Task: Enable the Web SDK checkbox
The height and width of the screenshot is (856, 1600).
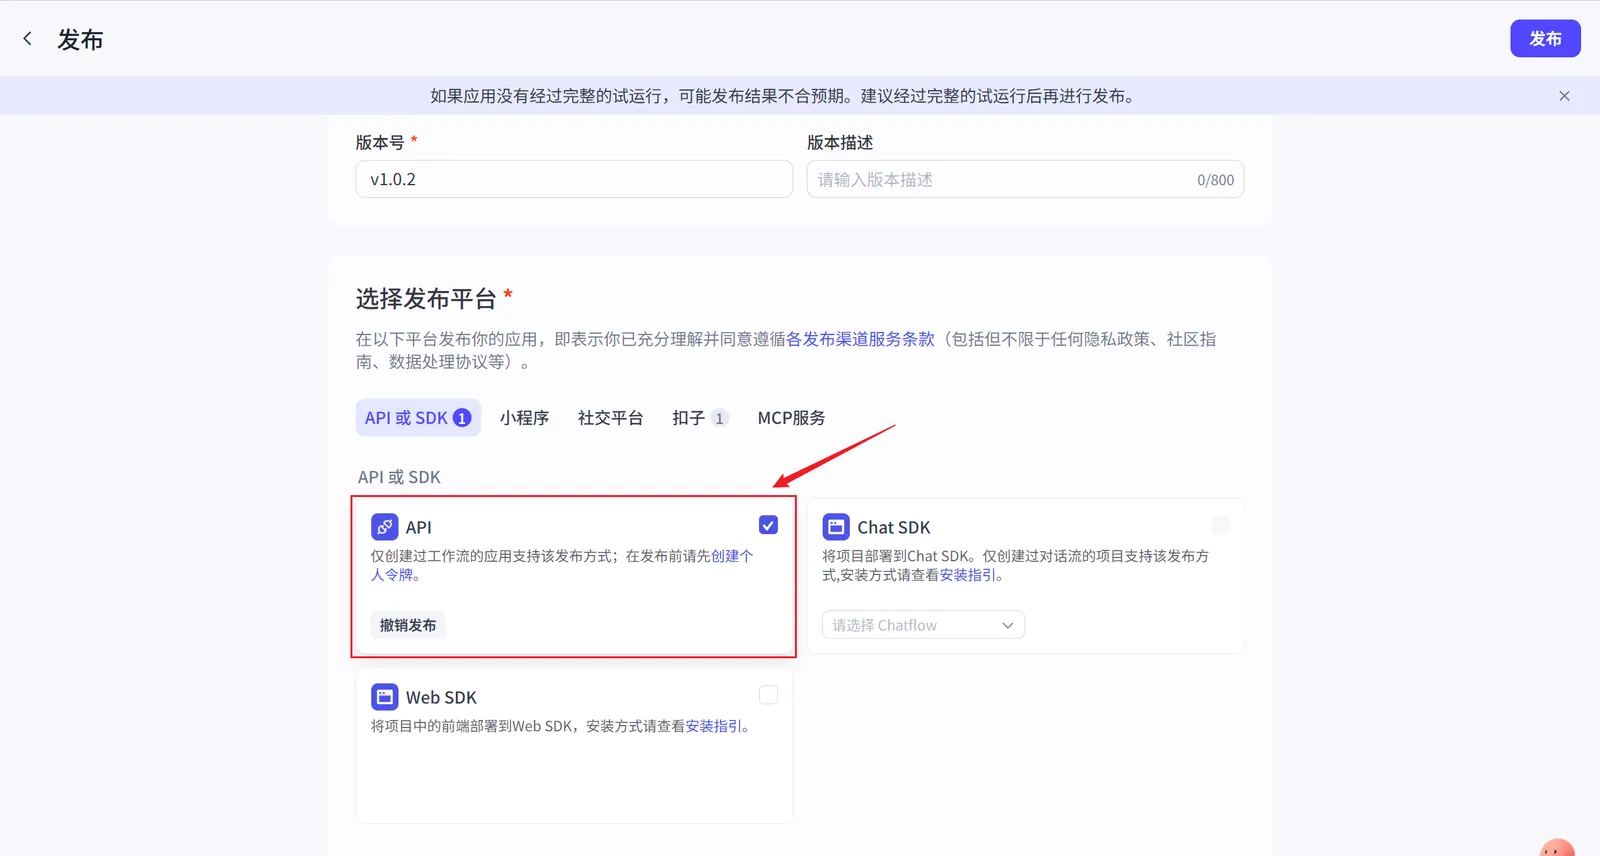Action: coord(768,695)
